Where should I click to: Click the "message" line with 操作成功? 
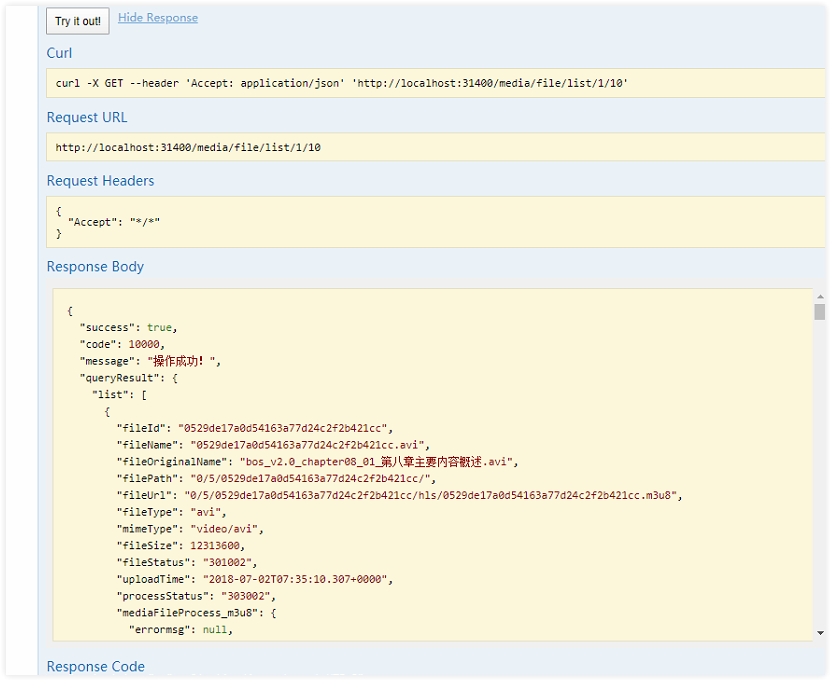150,361
